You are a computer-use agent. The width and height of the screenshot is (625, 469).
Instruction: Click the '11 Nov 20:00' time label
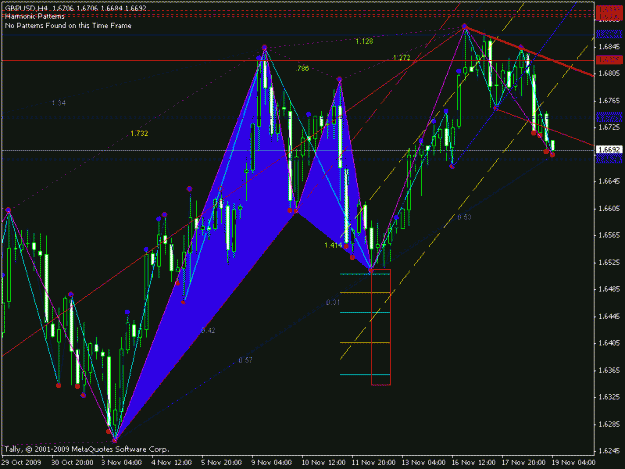point(373,462)
